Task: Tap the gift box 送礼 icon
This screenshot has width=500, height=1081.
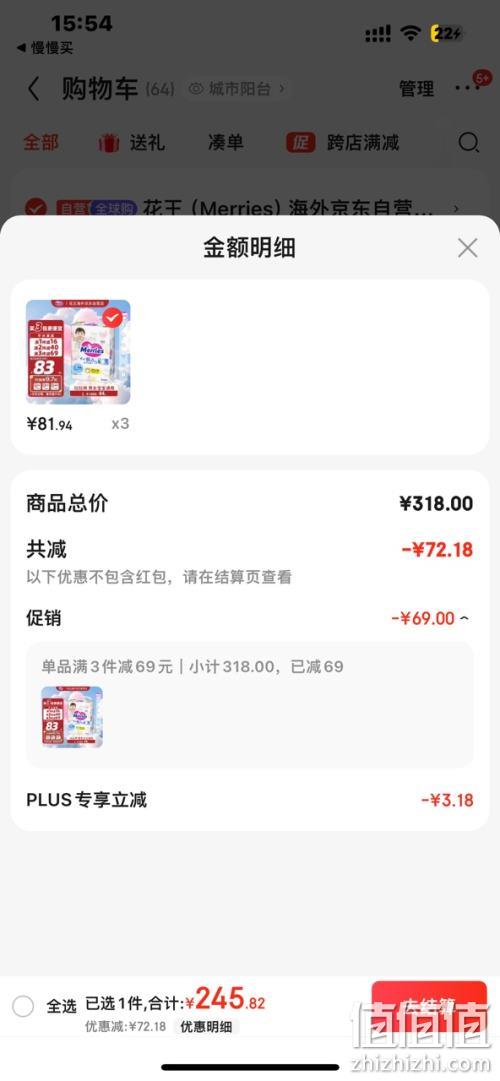Action: (x=109, y=143)
